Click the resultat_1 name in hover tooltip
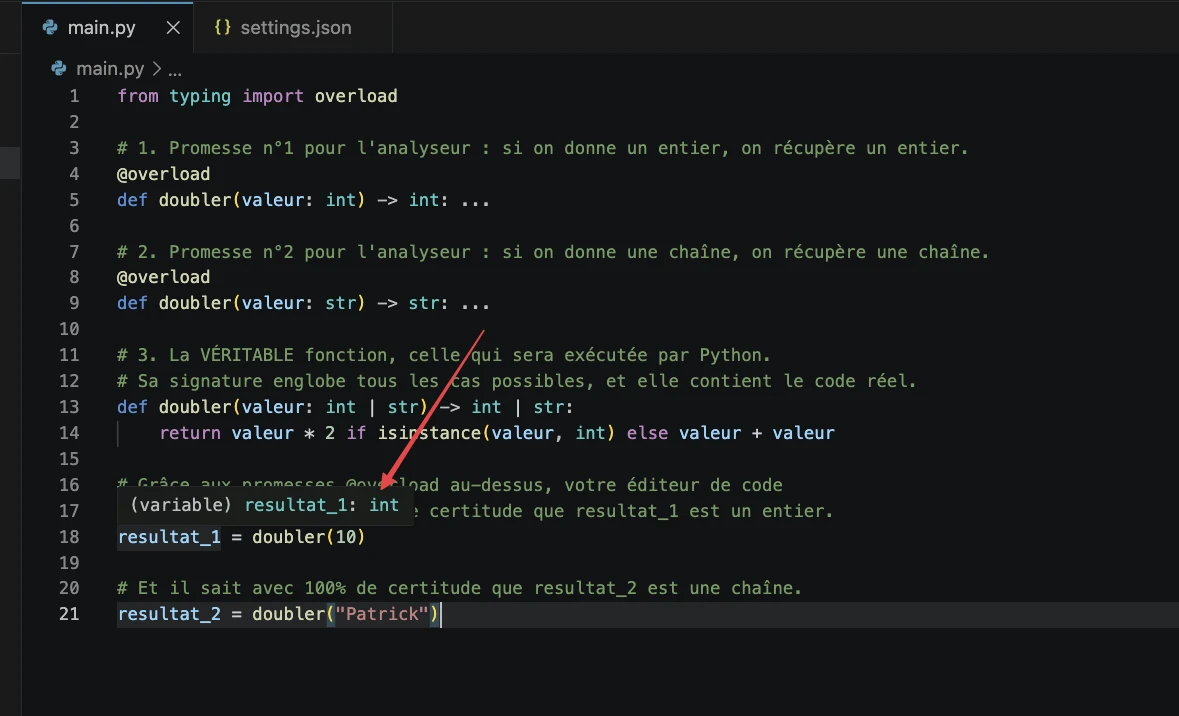1179x716 pixels. (x=299, y=505)
